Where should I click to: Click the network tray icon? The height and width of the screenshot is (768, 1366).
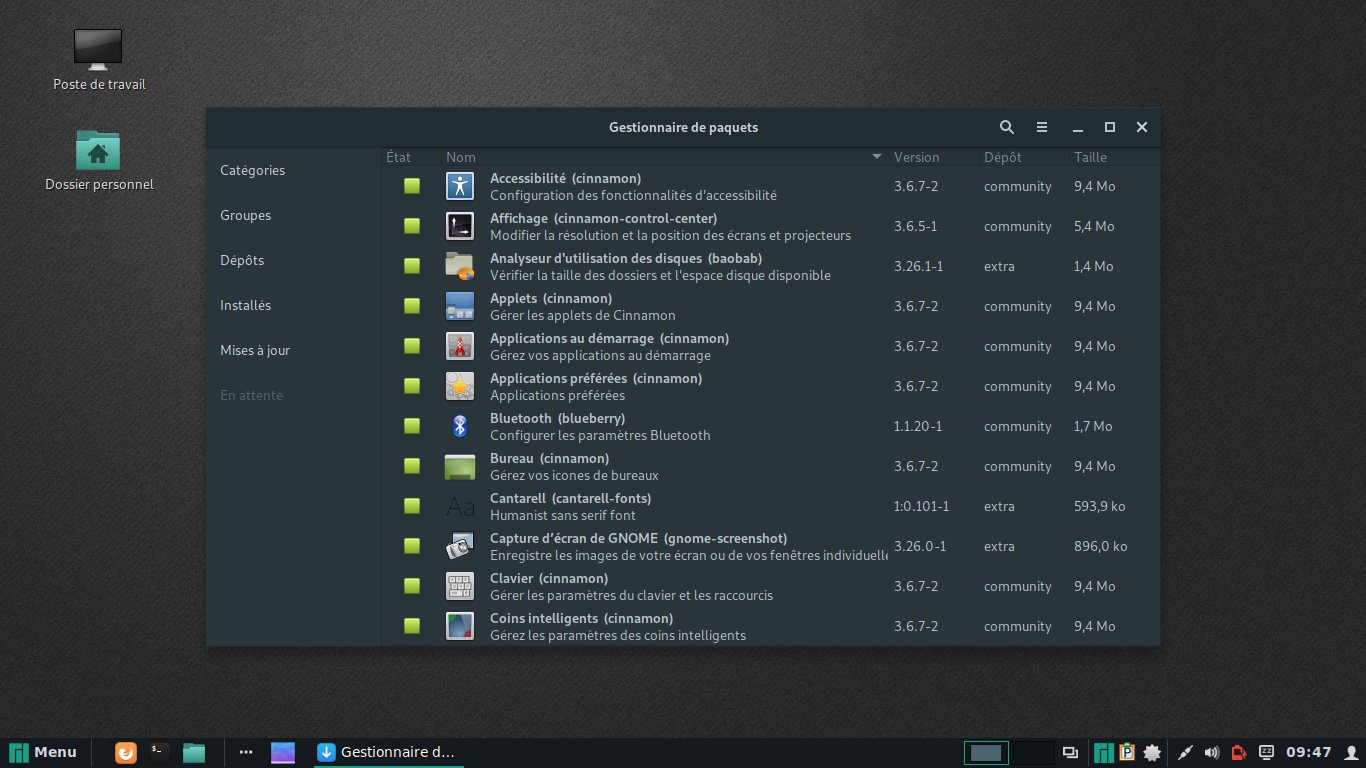pyautogui.click(x=1185, y=752)
